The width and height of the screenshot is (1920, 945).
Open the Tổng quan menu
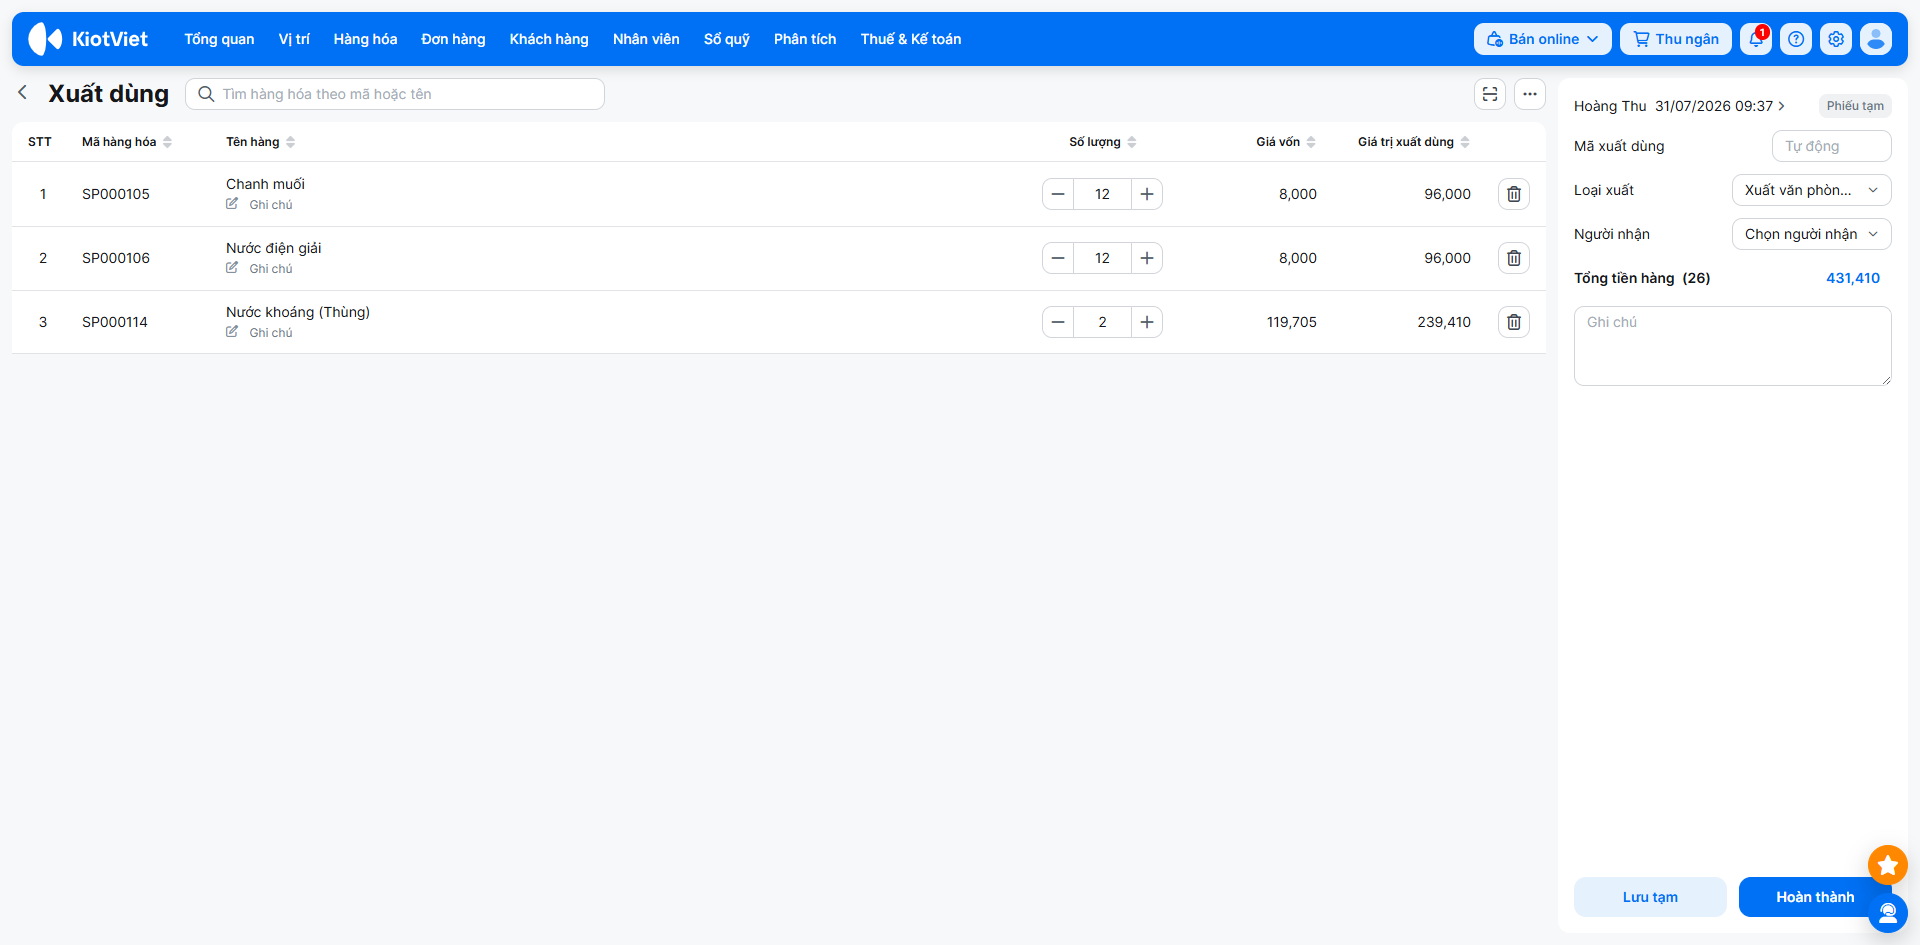click(219, 39)
